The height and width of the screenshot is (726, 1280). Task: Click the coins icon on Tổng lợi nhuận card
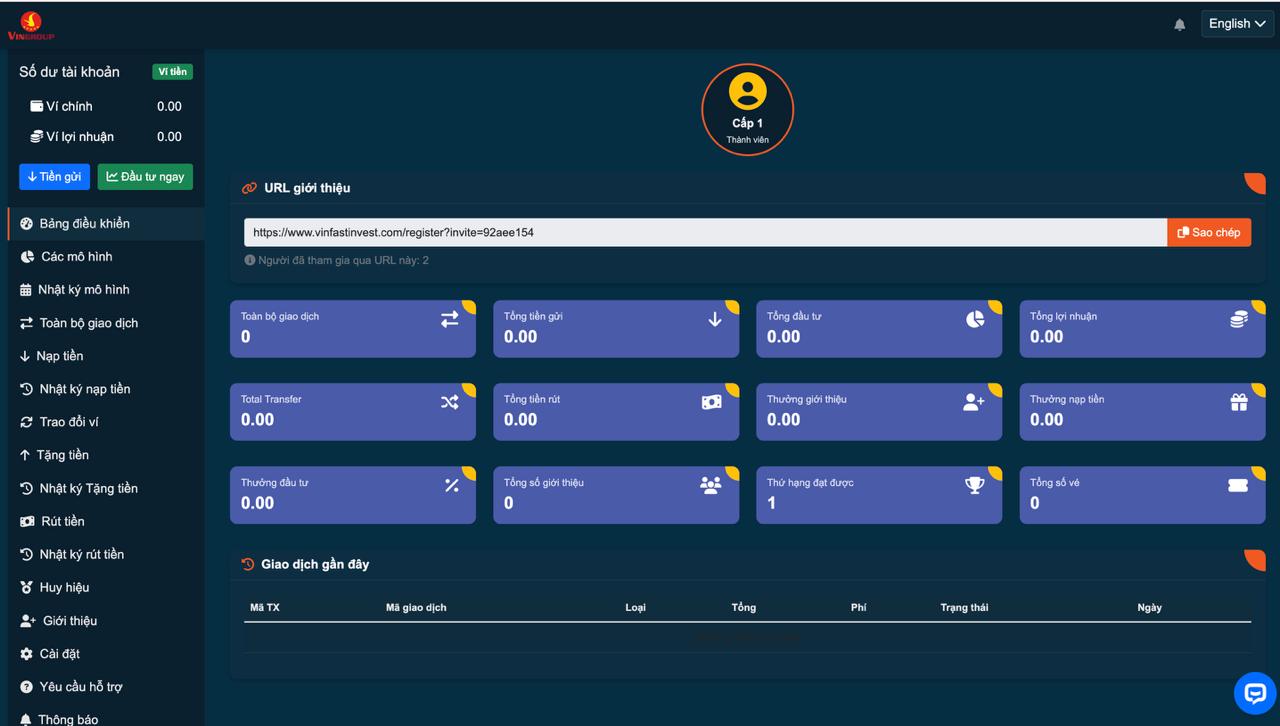(1238, 319)
